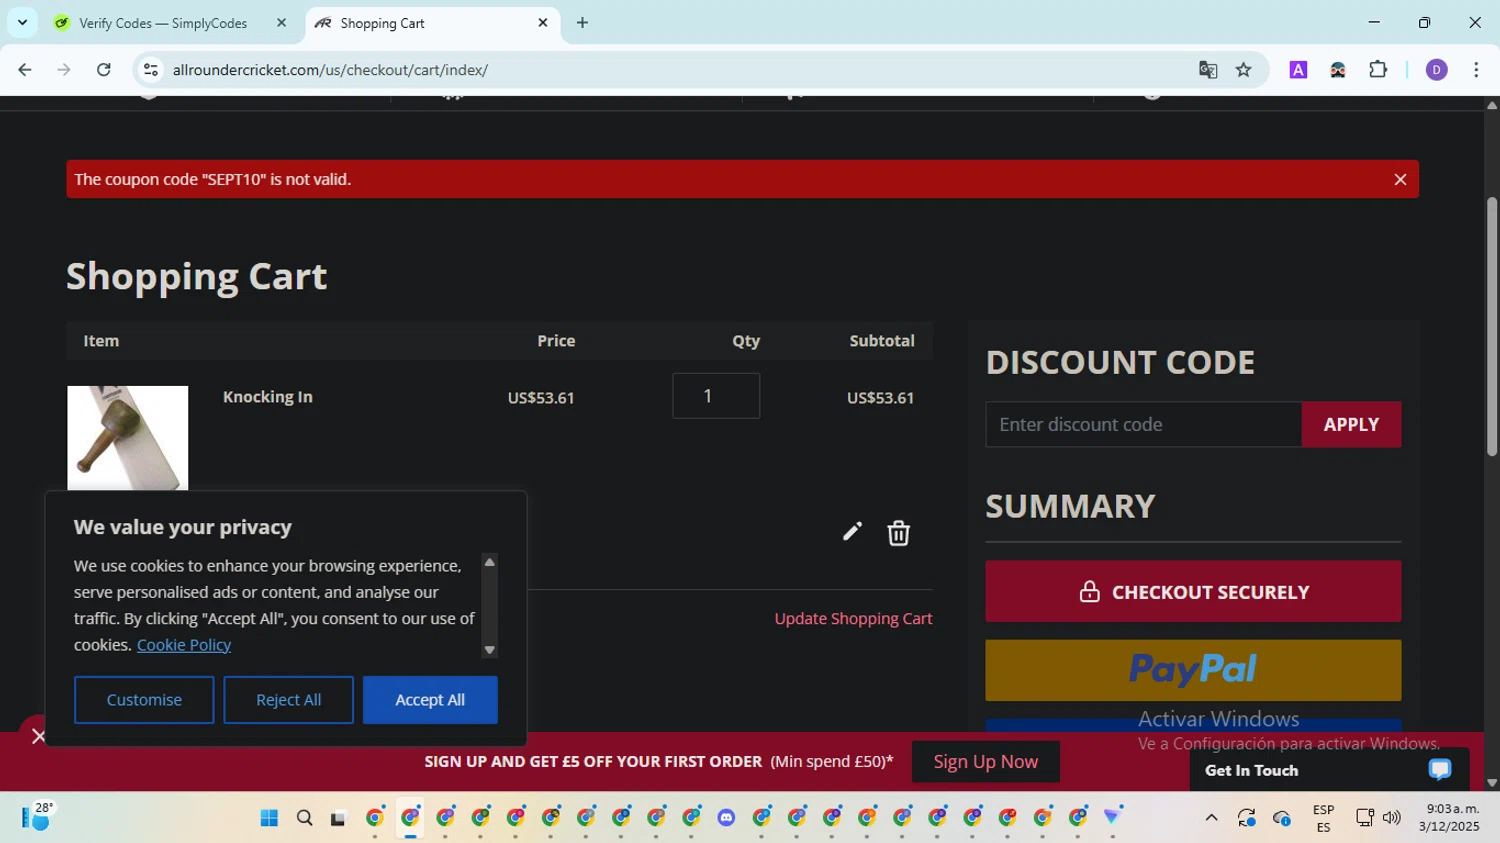Click the address bar URL

pyautogui.click(x=330, y=70)
